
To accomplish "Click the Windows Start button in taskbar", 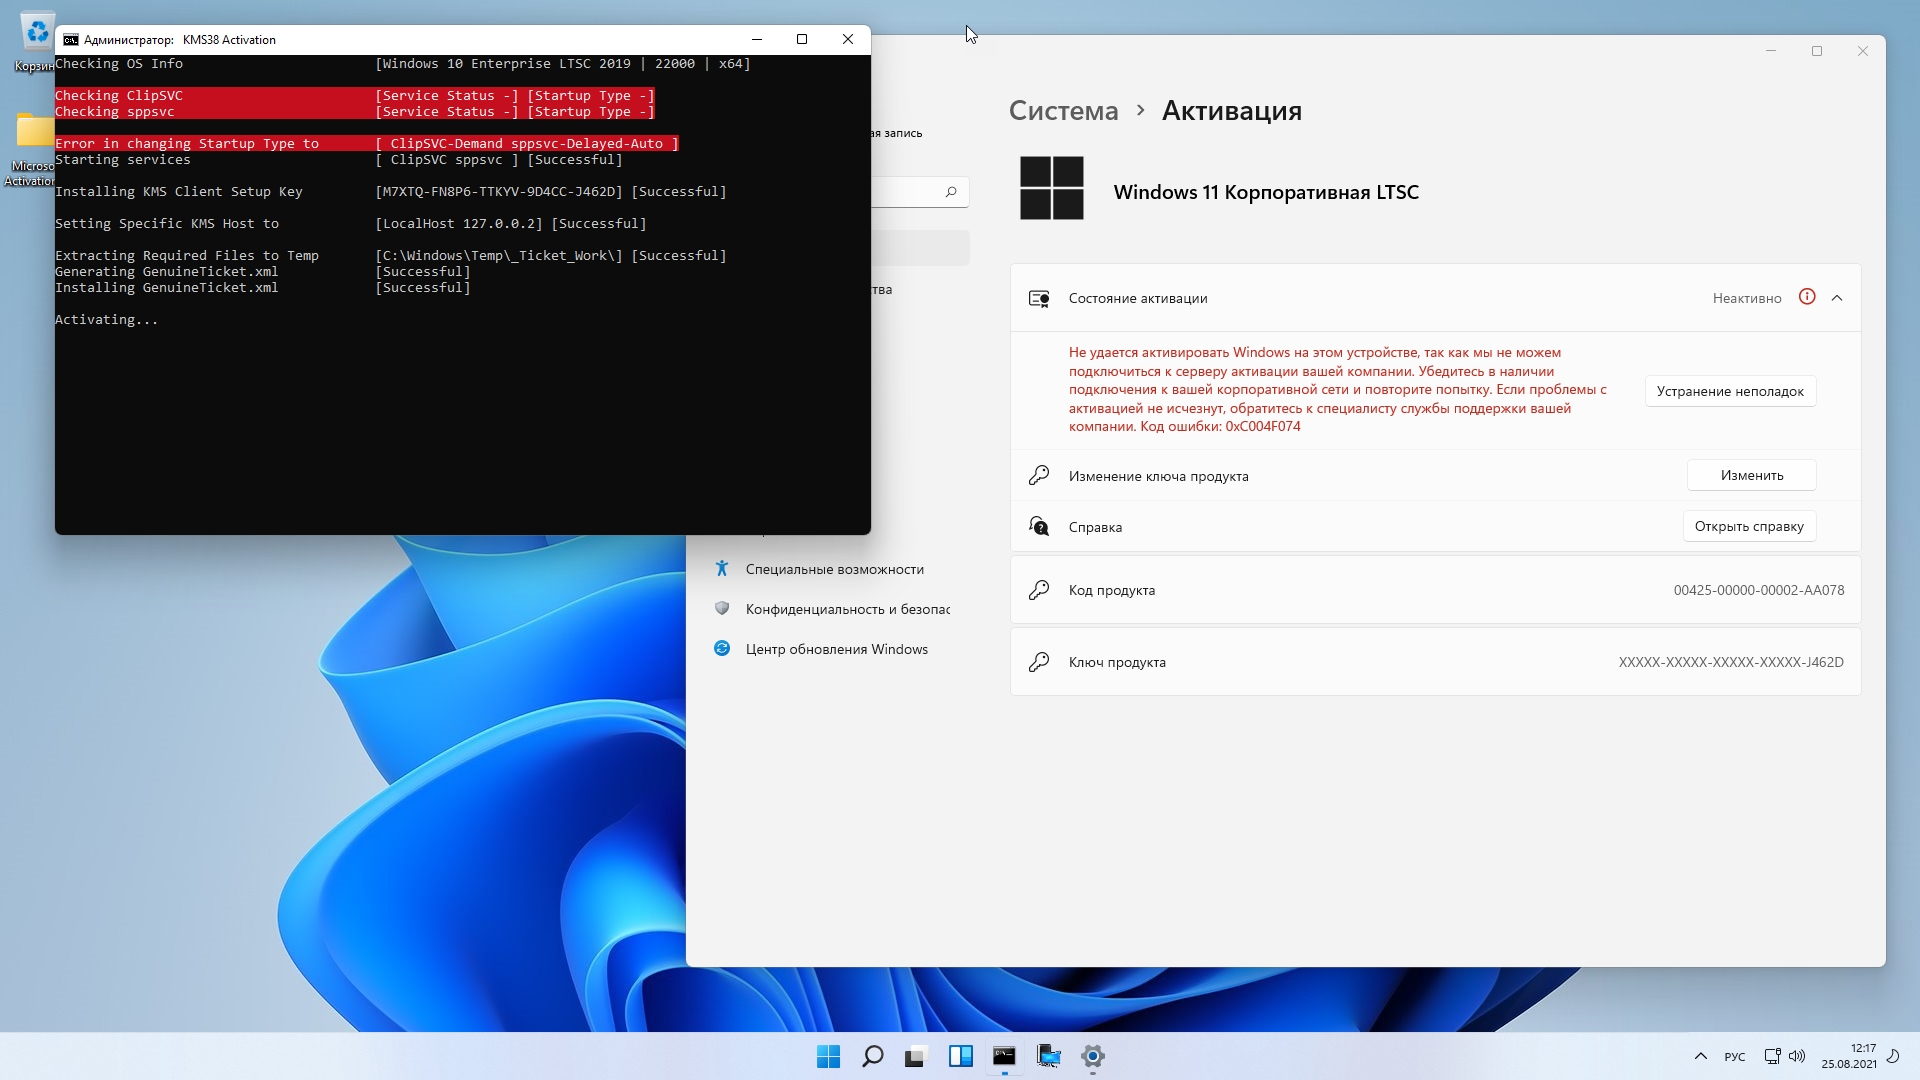I will click(x=828, y=1056).
